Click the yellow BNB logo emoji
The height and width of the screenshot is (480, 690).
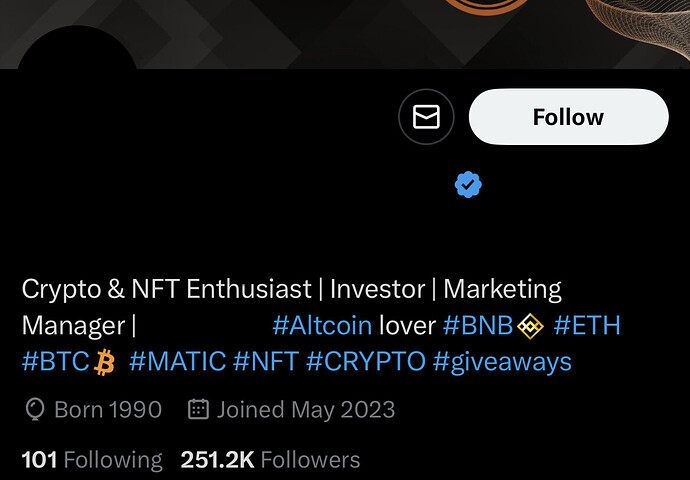click(530, 326)
